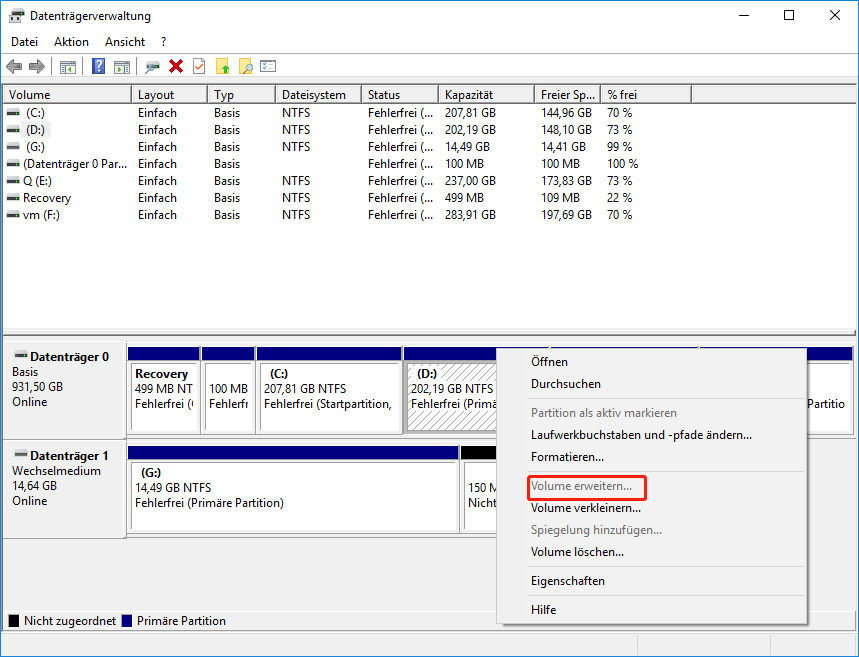Click the checklist settings toolbar icon

(x=268, y=66)
